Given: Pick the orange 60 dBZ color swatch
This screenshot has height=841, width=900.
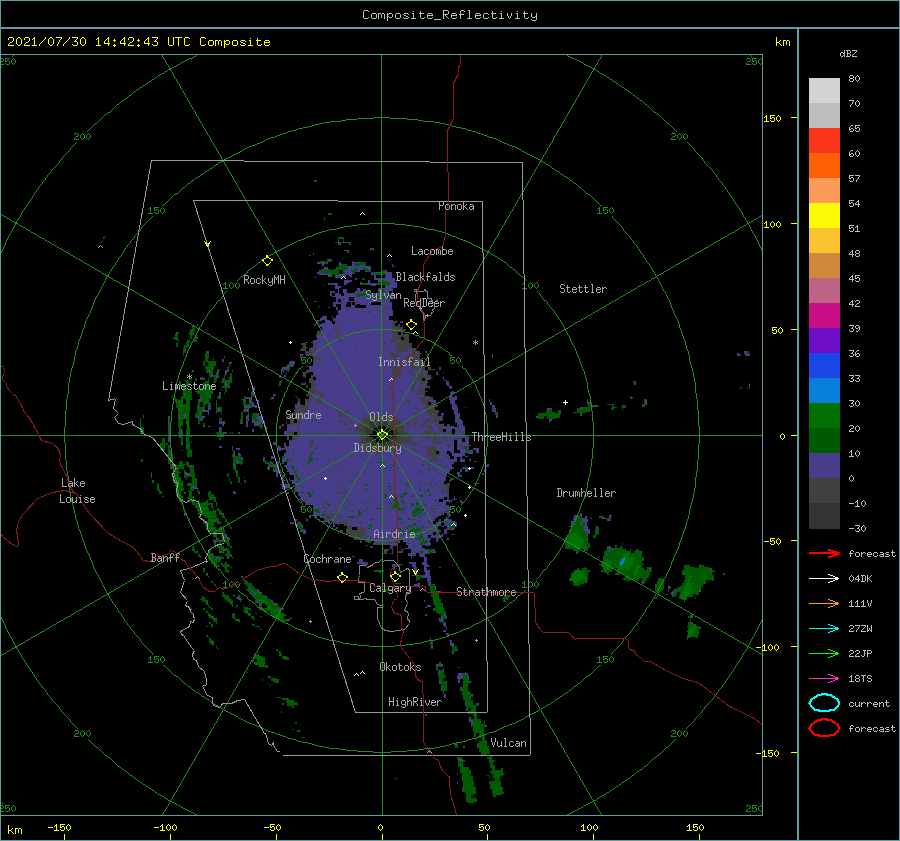Looking at the screenshot, I should click(824, 165).
